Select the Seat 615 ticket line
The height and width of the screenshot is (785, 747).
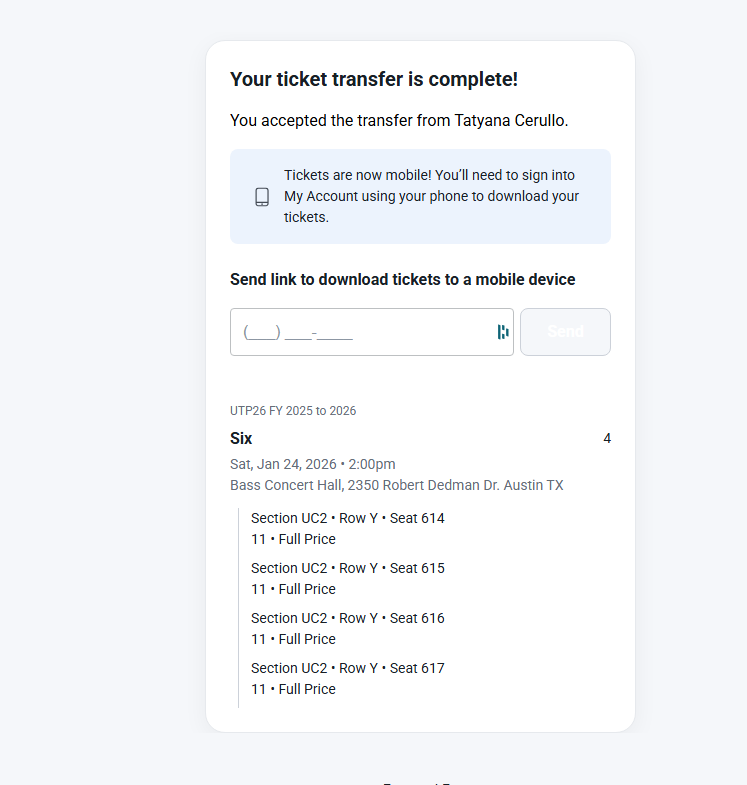coord(347,568)
